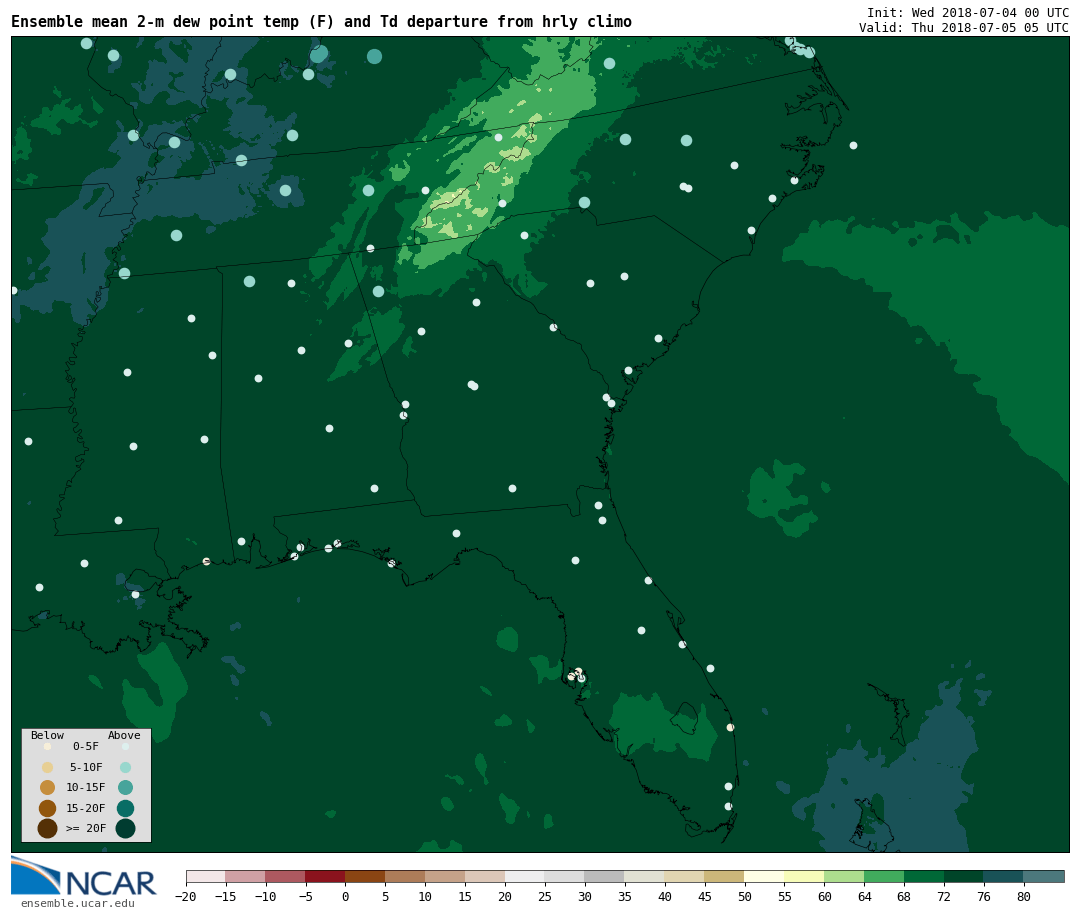This screenshot has width=1080, height=915.
Task: Click the colorbar tick label '72'
Action: [x=944, y=896]
